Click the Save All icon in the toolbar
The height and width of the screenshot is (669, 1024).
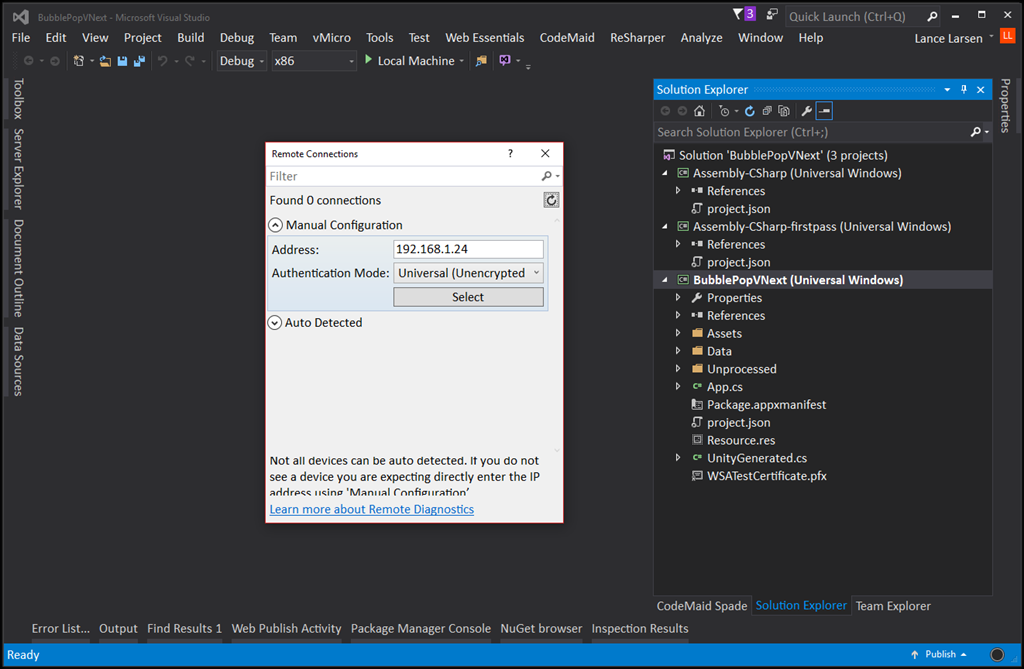(139, 61)
